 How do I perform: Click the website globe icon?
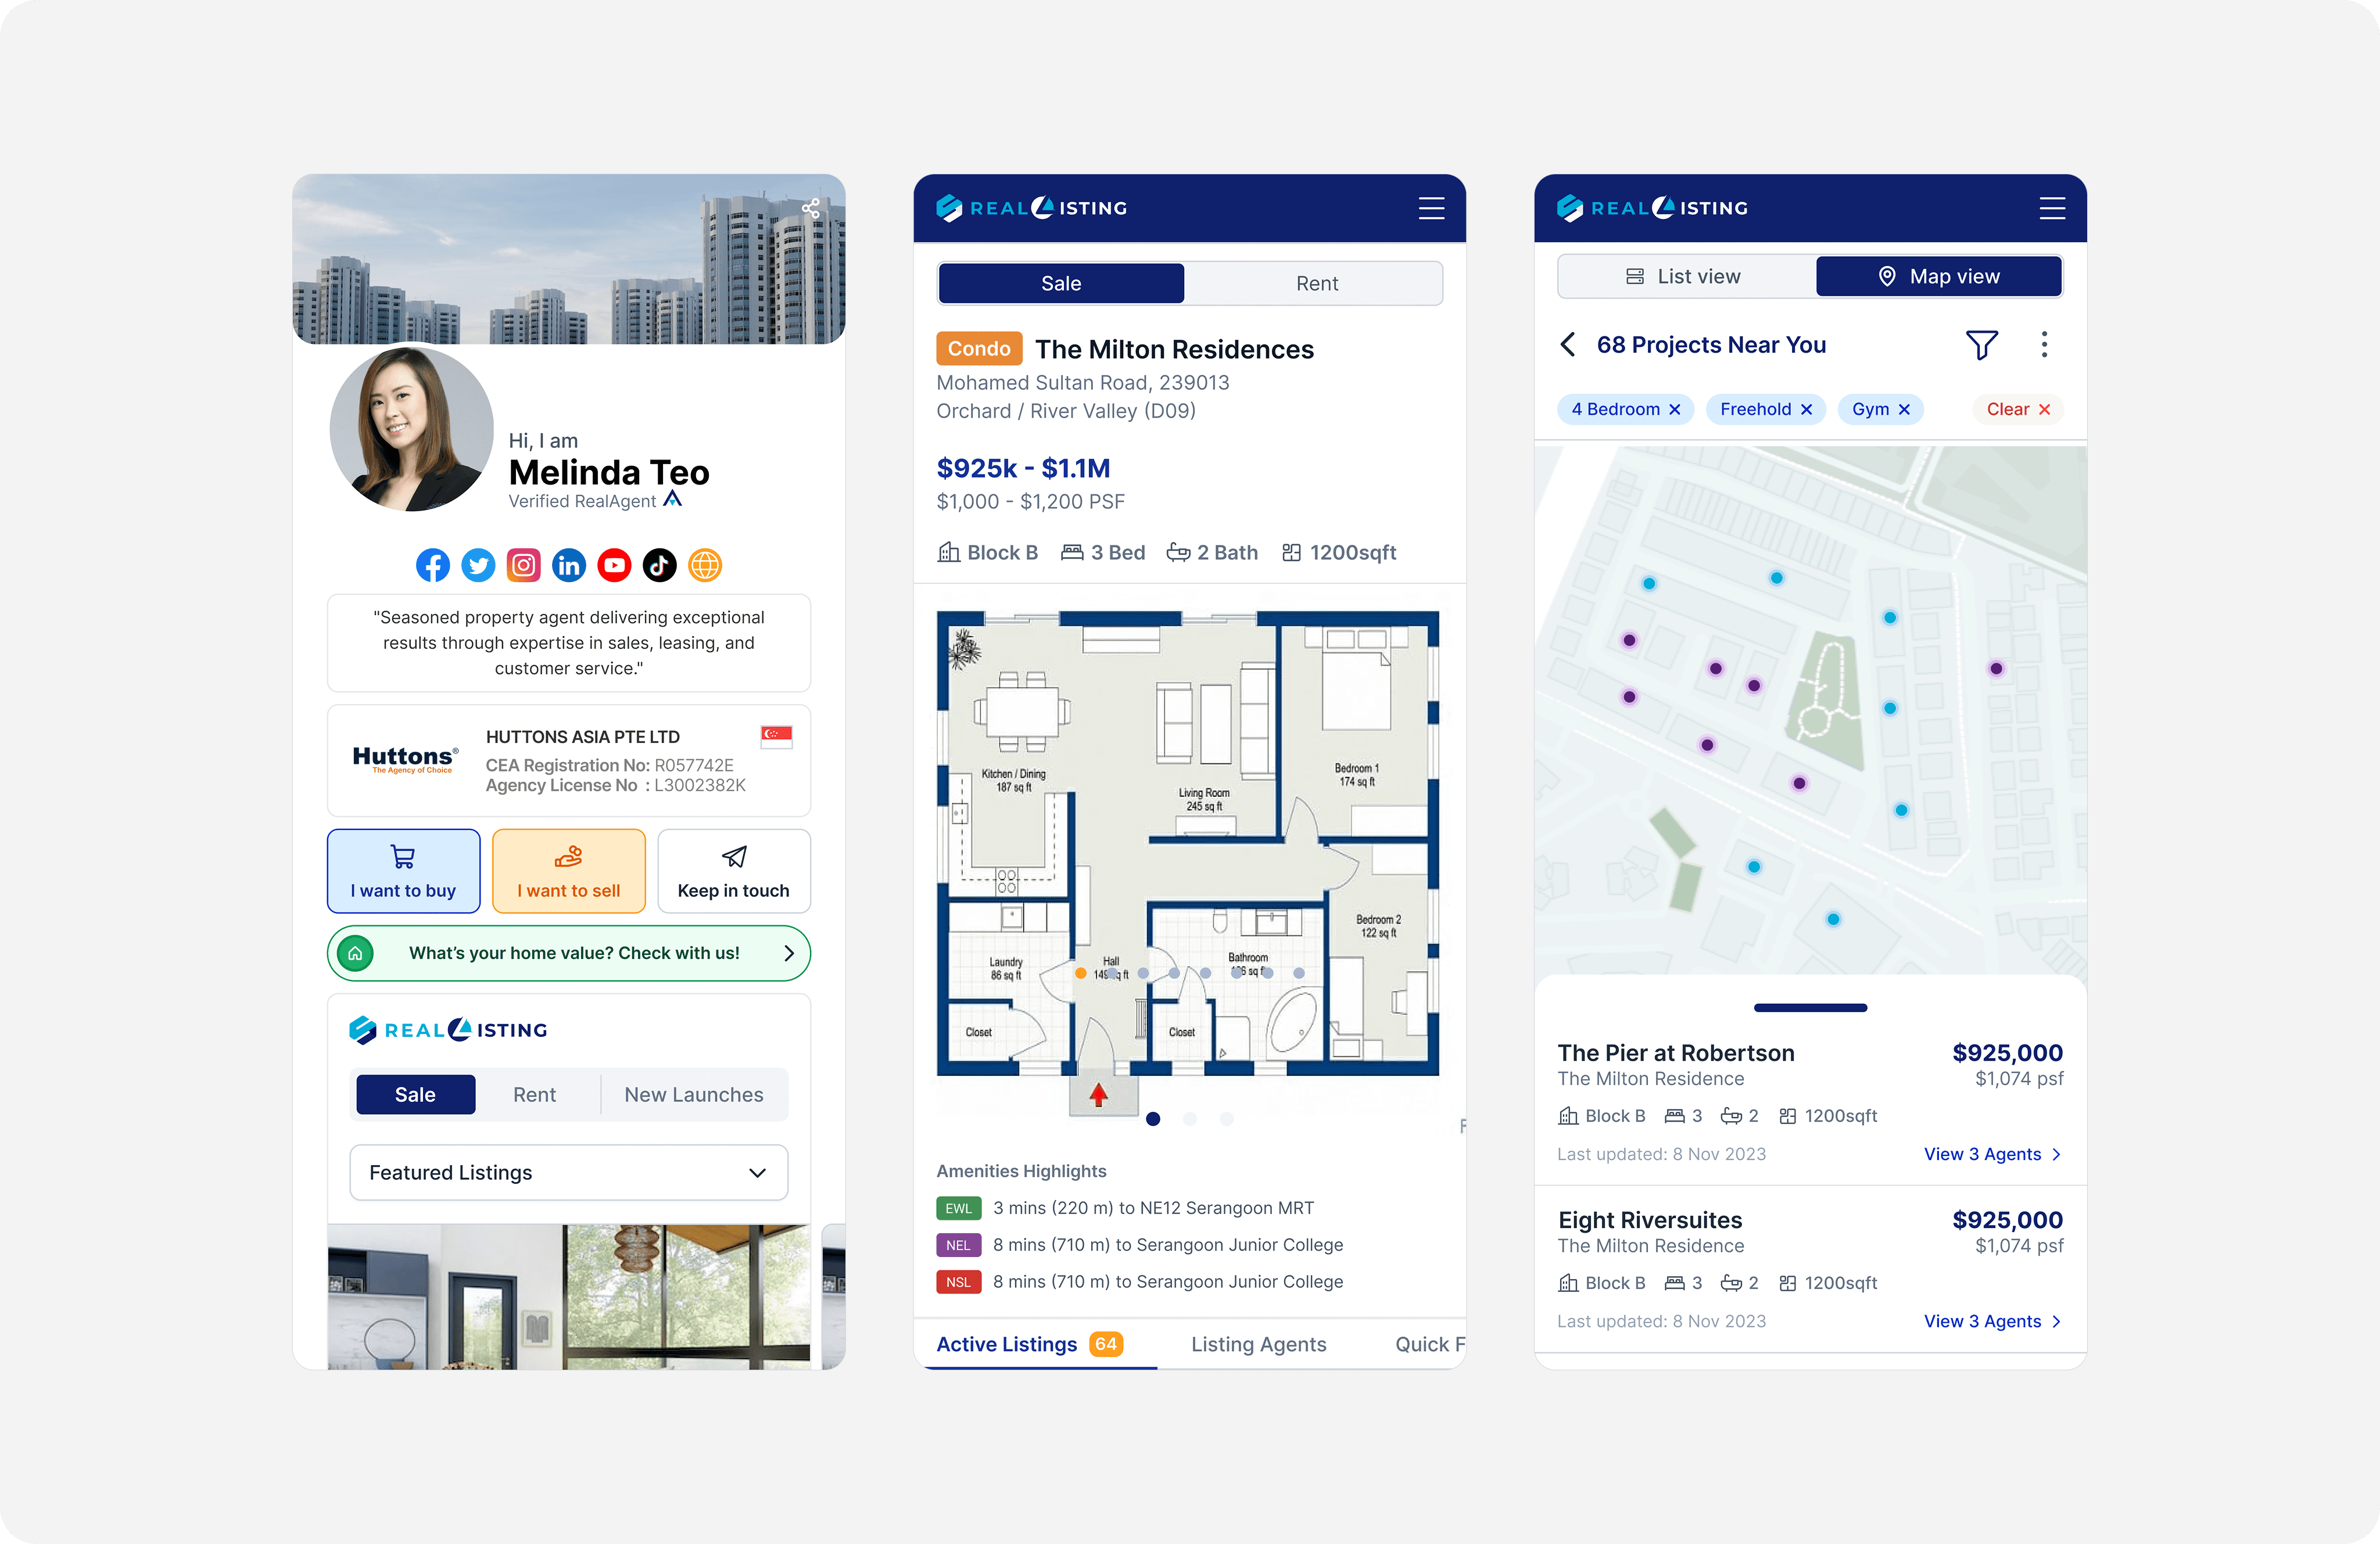coord(705,565)
